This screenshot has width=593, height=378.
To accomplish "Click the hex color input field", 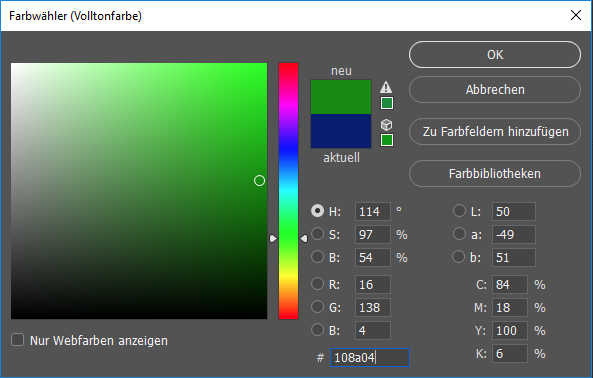I will pos(370,357).
